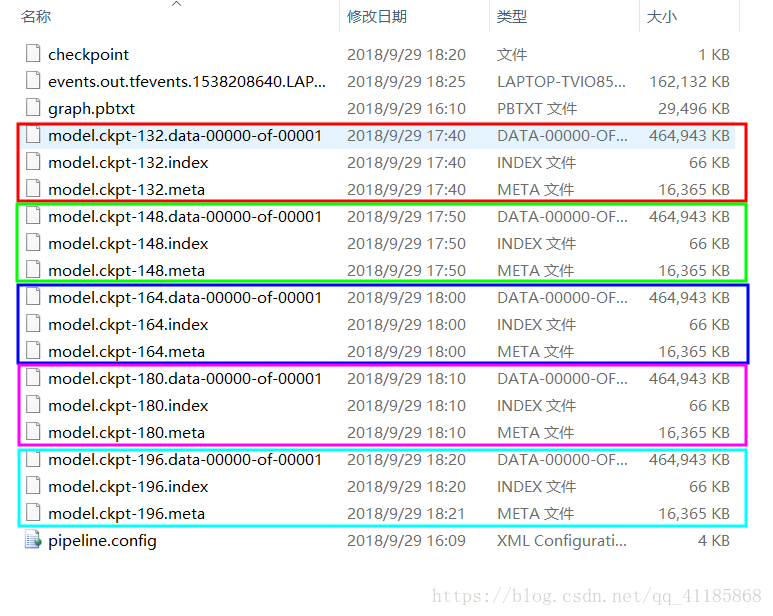This screenshot has height=616, width=773.
Task: Click the 2018/9/29 16:09 modified date
Action: click(x=406, y=541)
